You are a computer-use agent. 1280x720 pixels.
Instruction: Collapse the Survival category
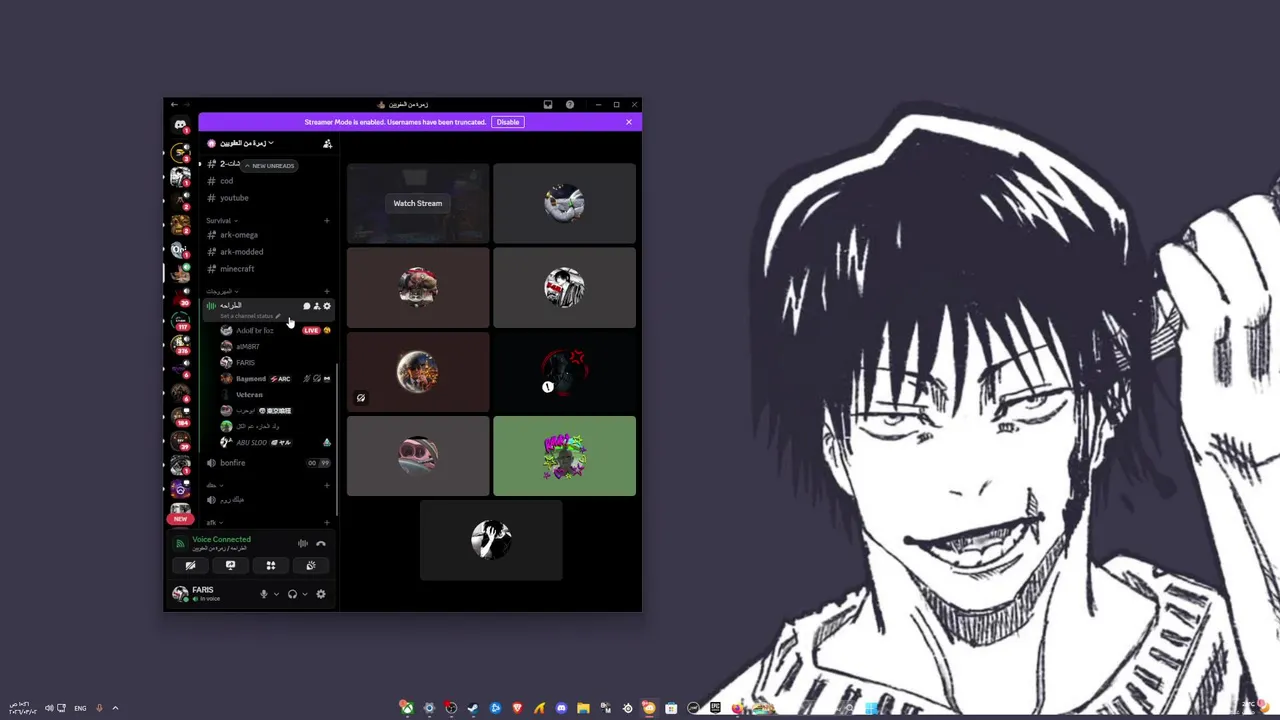point(221,220)
